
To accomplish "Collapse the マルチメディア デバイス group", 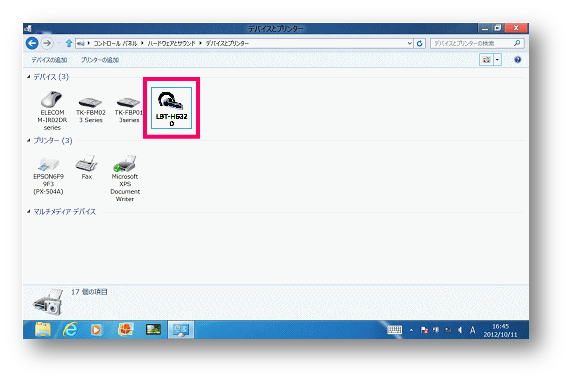I will pos(29,211).
